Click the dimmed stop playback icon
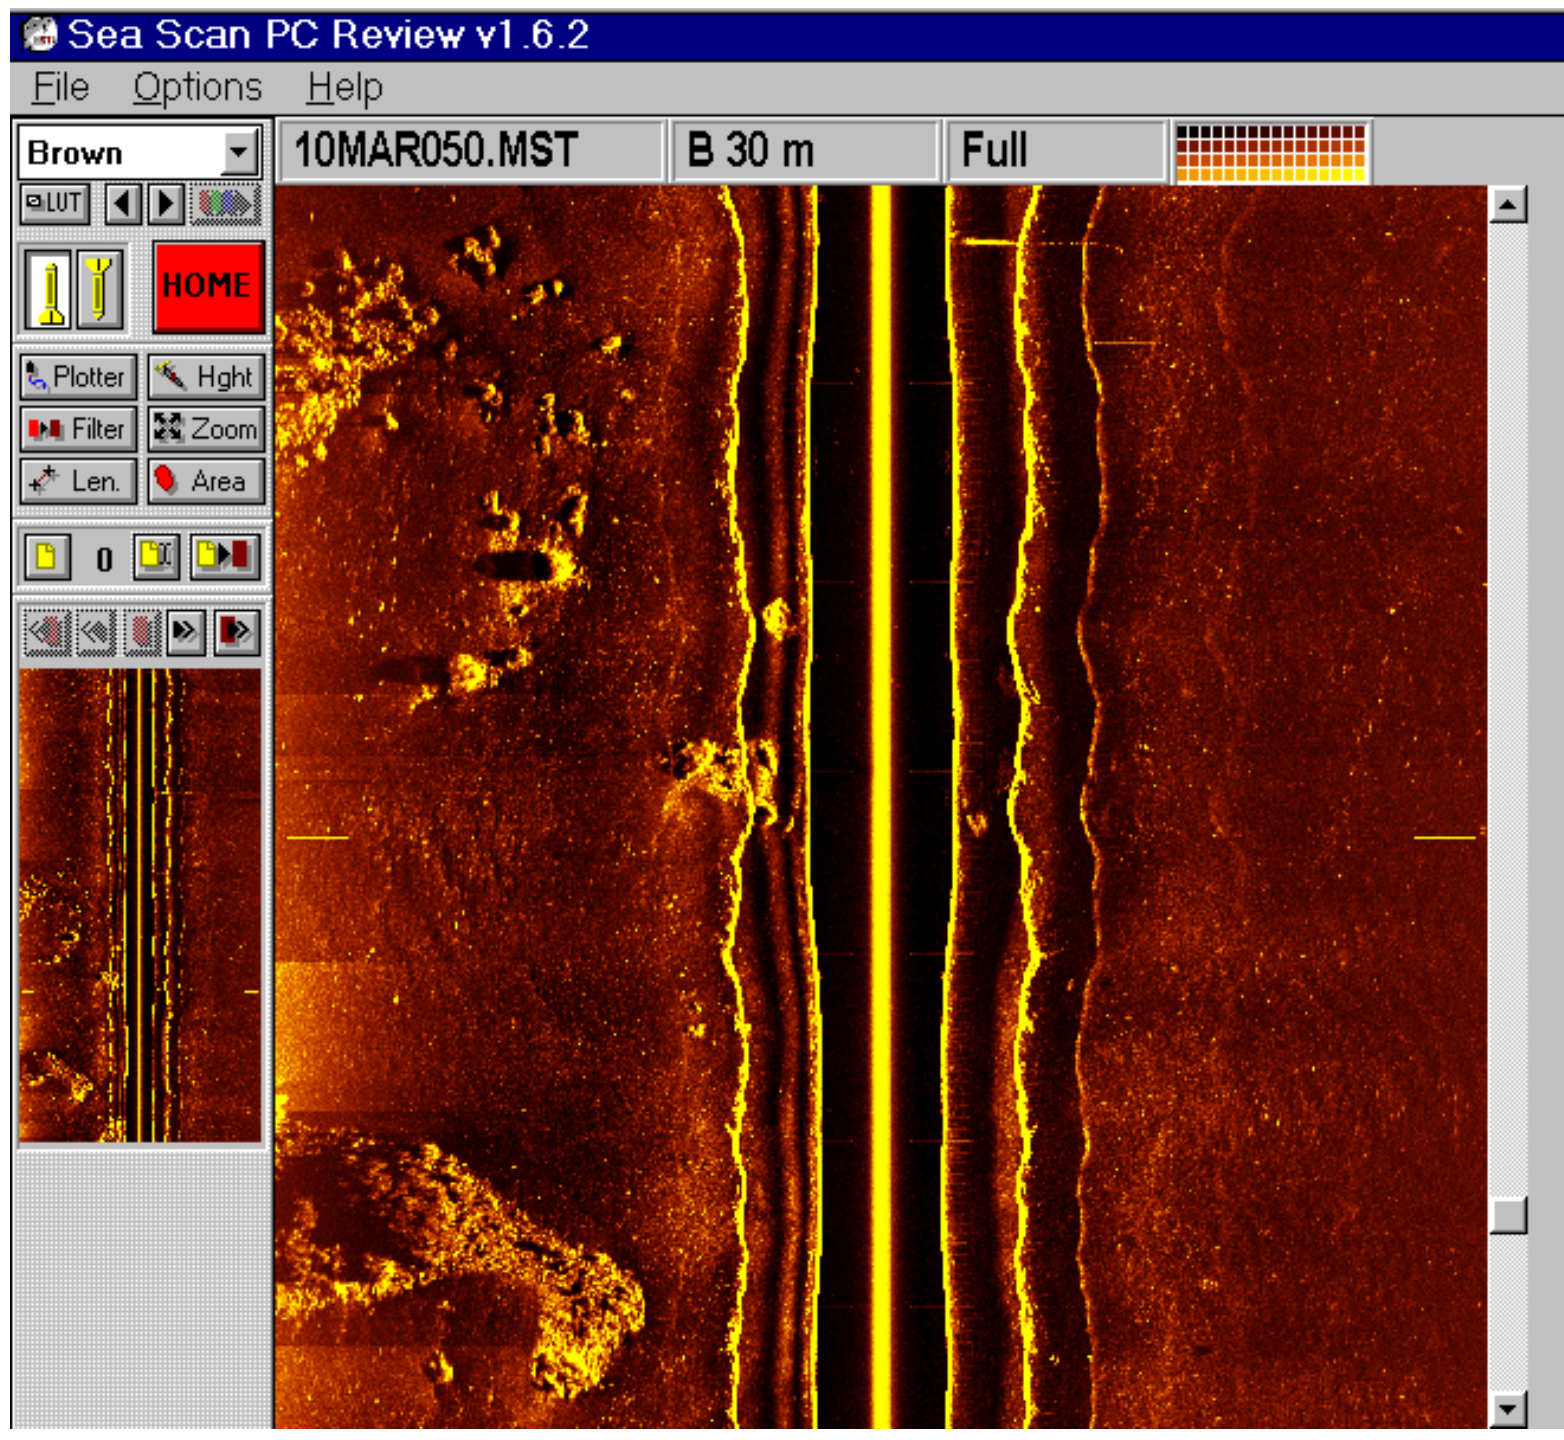This screenshot has width=1564, height=1440. (142, 632)
